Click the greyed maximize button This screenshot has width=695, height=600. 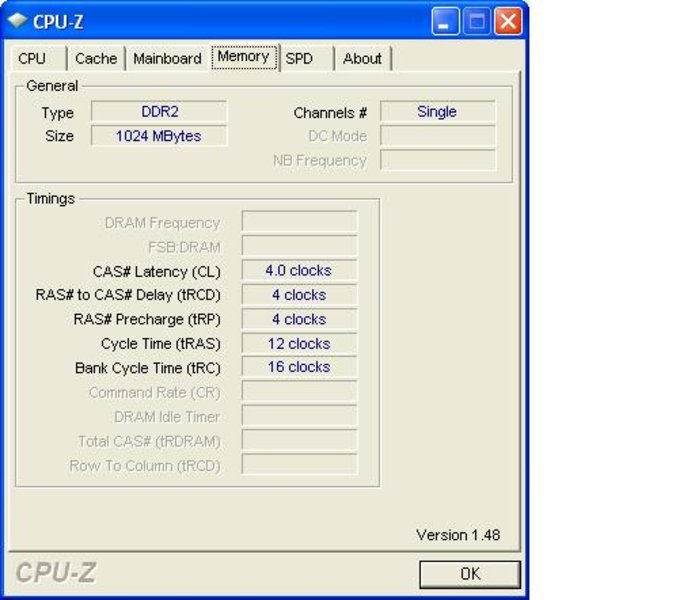[x=476, y=20]
